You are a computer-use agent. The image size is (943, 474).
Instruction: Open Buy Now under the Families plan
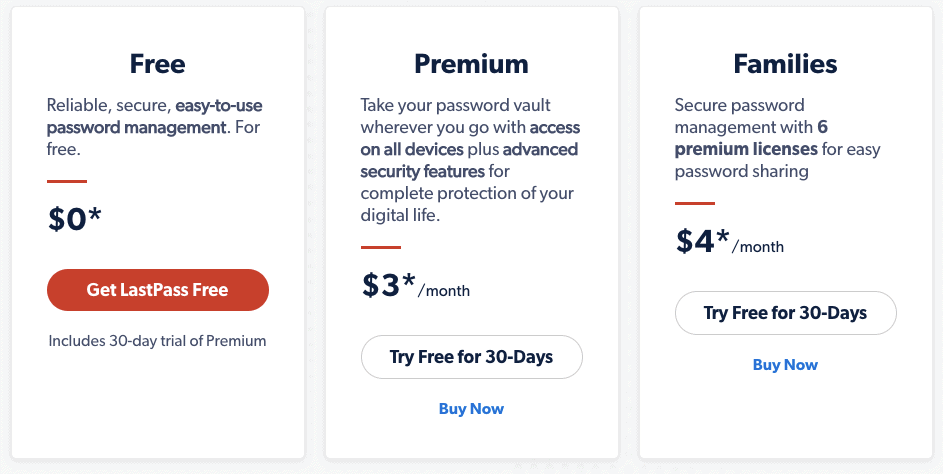tap(785, 365)
